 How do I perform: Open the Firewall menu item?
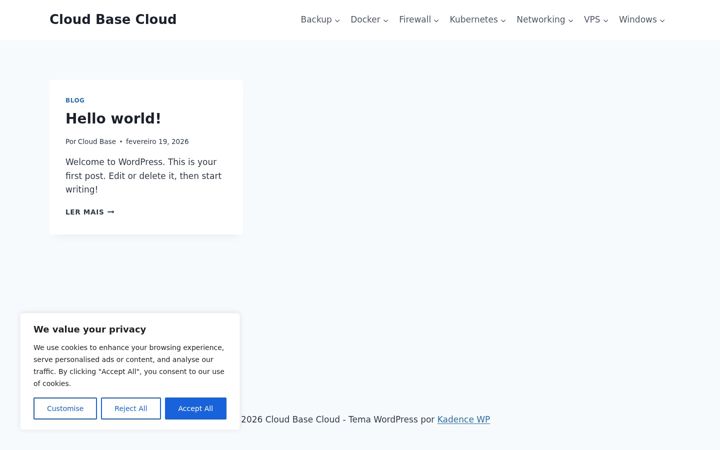(x=415, y=20)
